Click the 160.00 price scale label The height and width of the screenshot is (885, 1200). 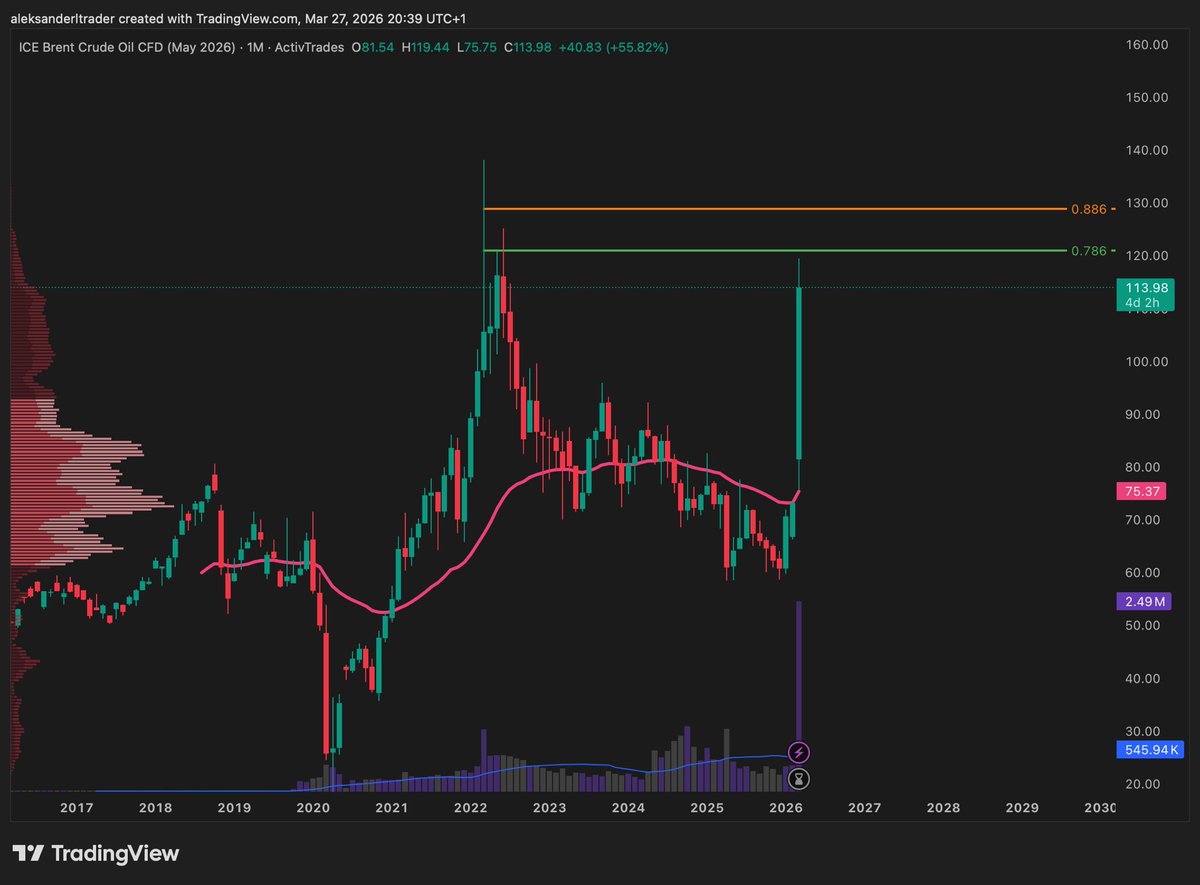(x=1145, y=45)
